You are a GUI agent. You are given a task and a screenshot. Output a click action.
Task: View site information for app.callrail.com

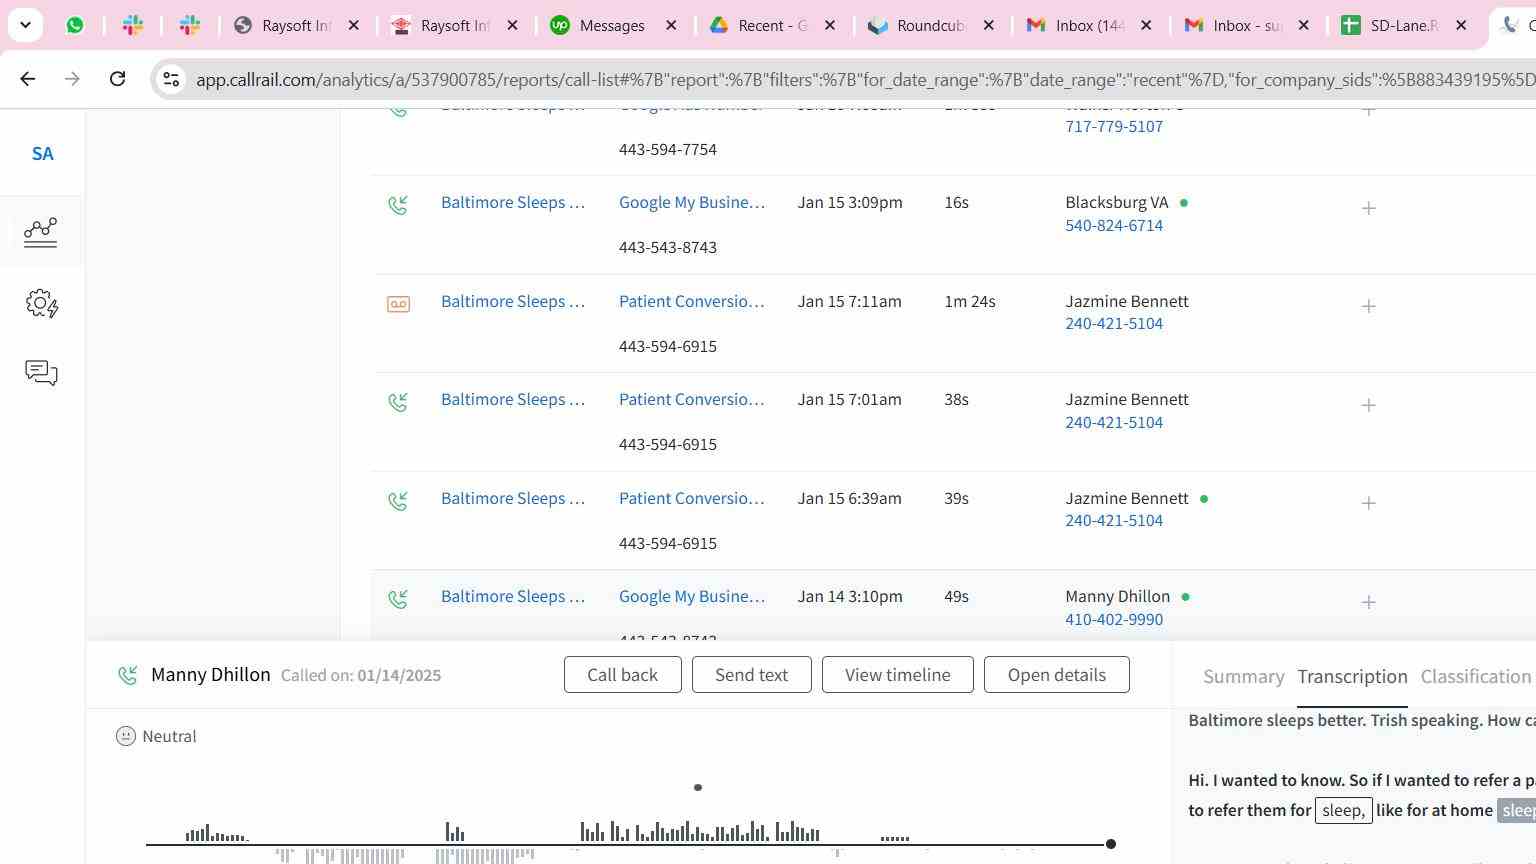tap(171, 79)
